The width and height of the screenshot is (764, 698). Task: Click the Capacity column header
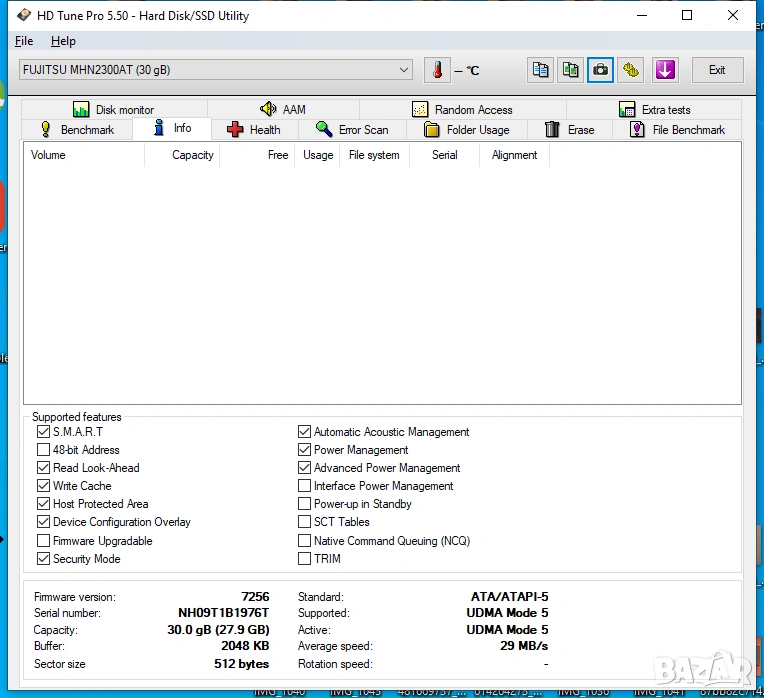click(x=192, y=155)
